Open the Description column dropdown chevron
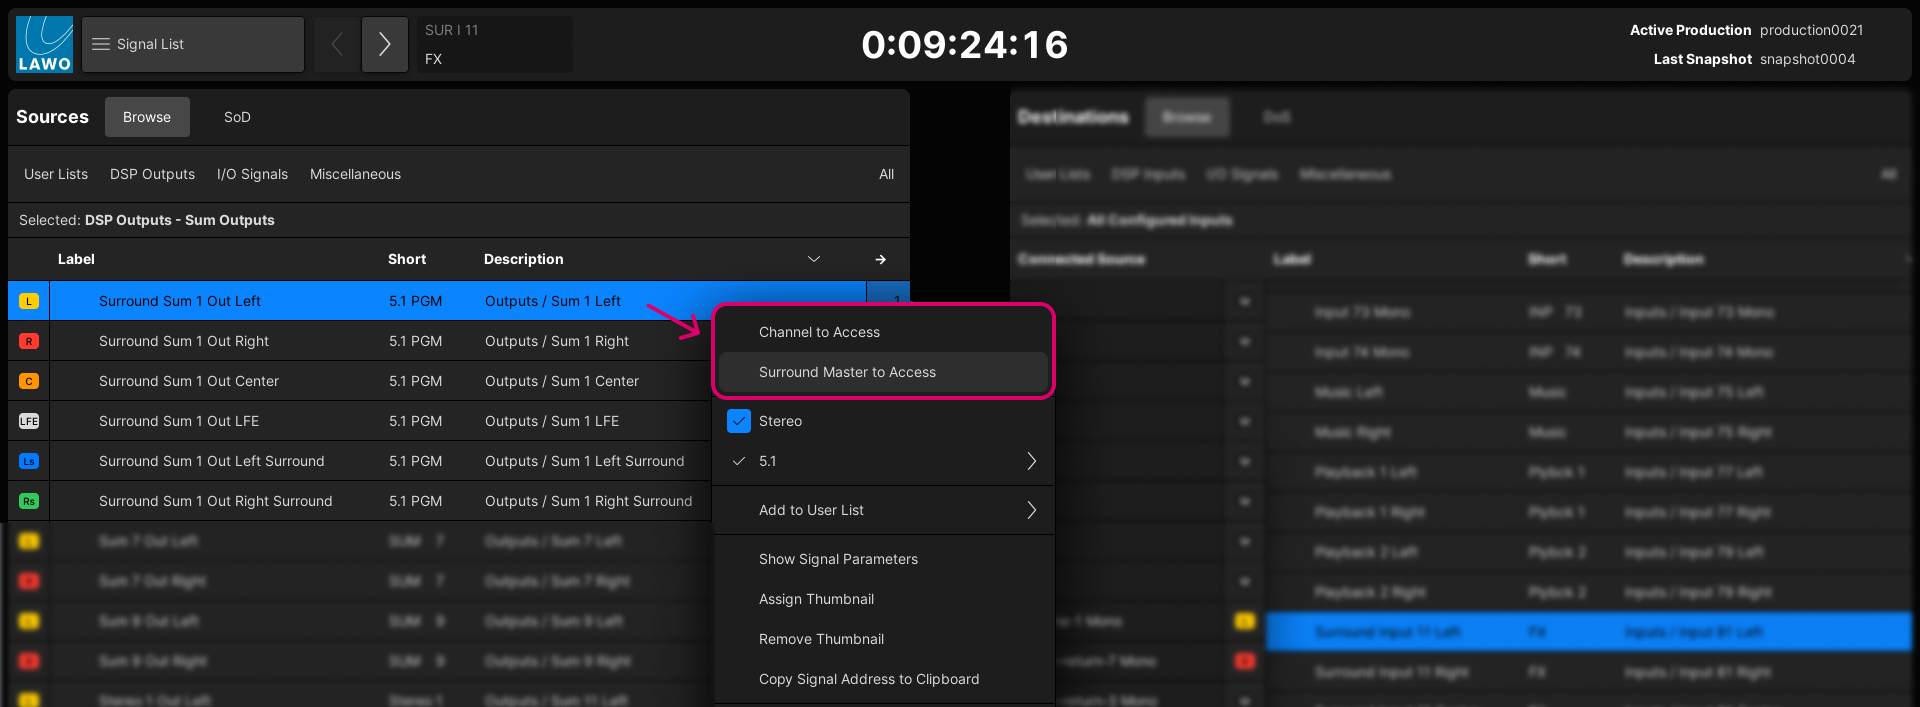The width and height of the screenshot is (1920, 707). [x=814, y=259]
